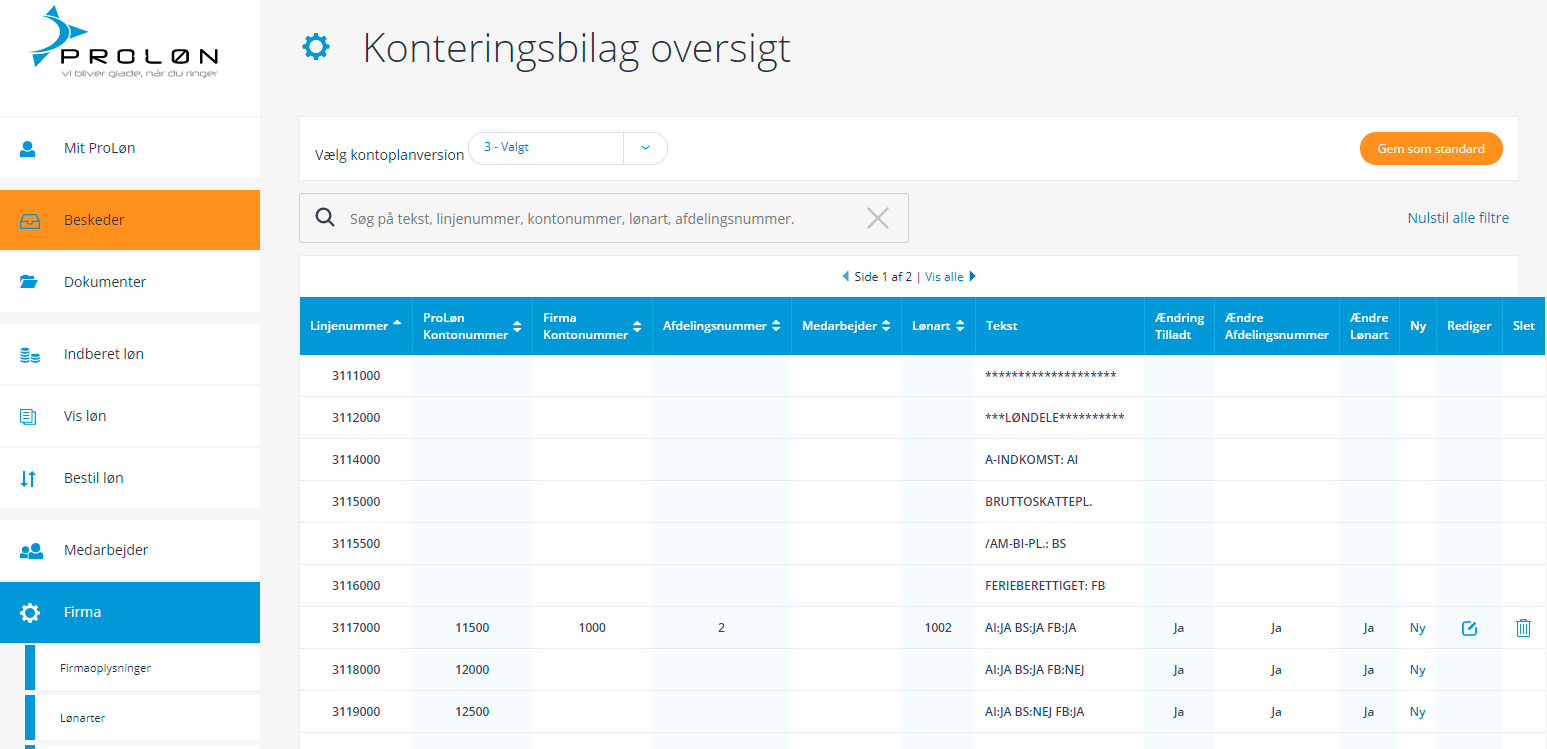Click the ProLøn logo

click(x=124, y=45)
